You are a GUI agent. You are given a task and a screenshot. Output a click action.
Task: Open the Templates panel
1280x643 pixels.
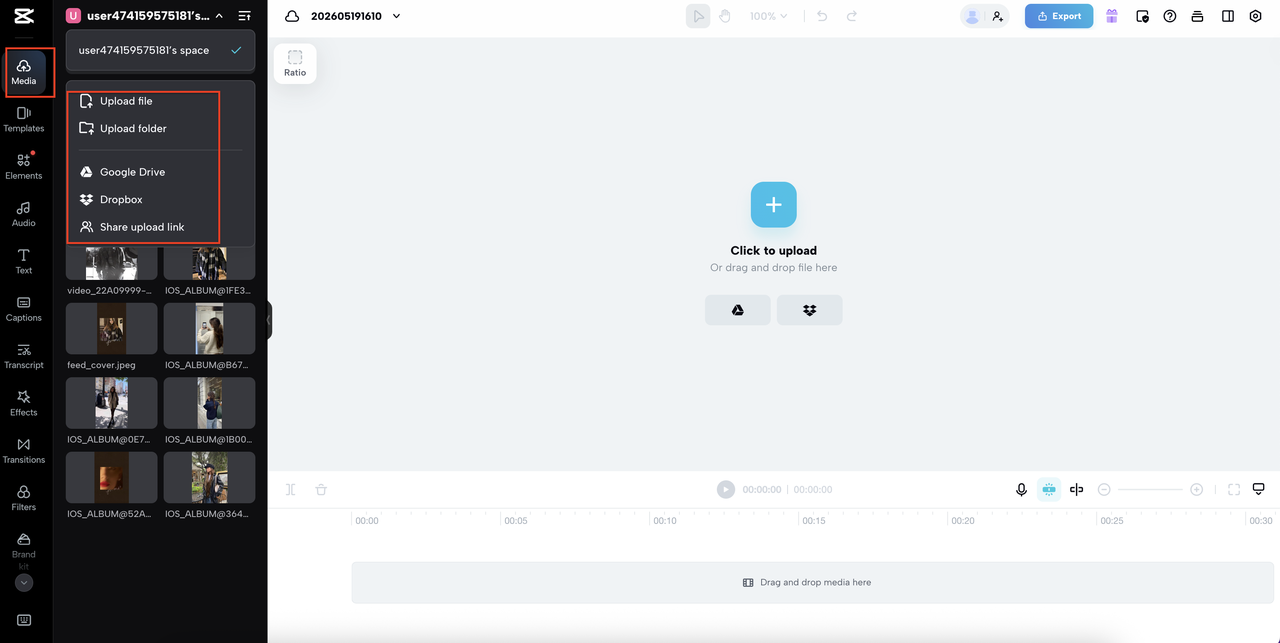24,120
